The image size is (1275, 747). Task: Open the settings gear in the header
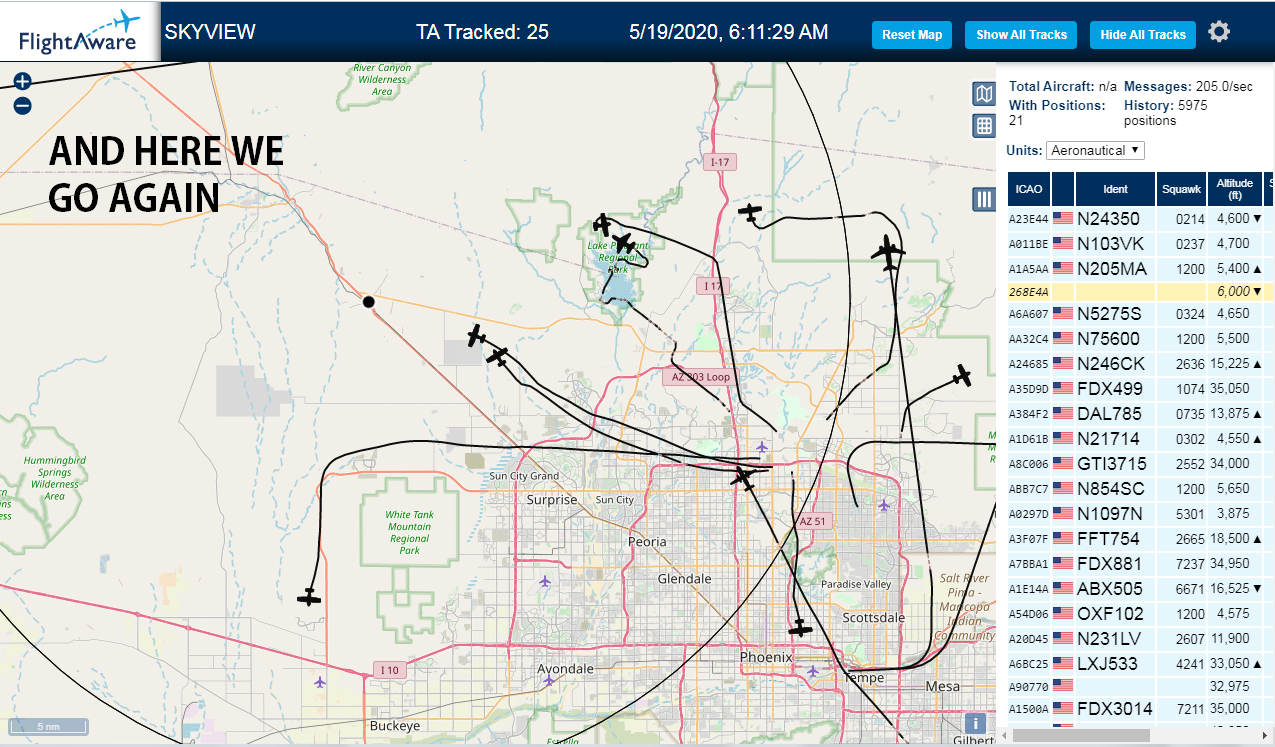pyautogui.click(x=1218, y=32)
